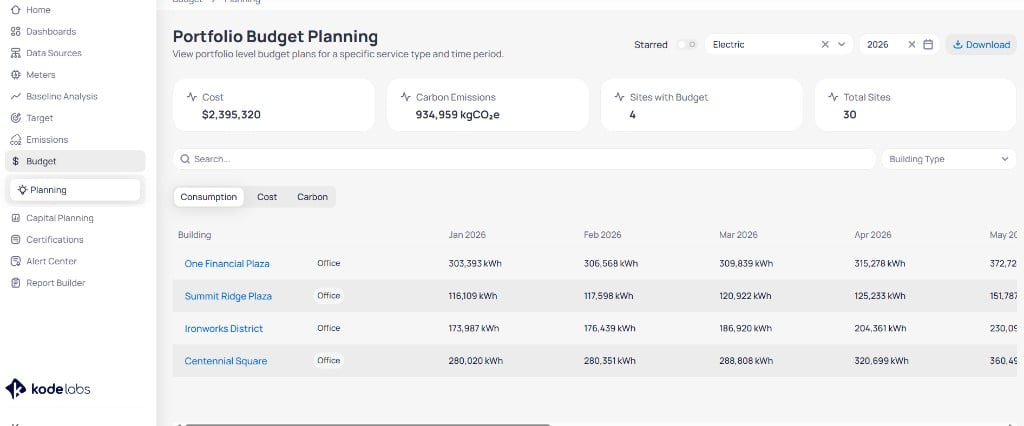
Task: Click the 303,393 kWh cell
Action: pos(475,263)
